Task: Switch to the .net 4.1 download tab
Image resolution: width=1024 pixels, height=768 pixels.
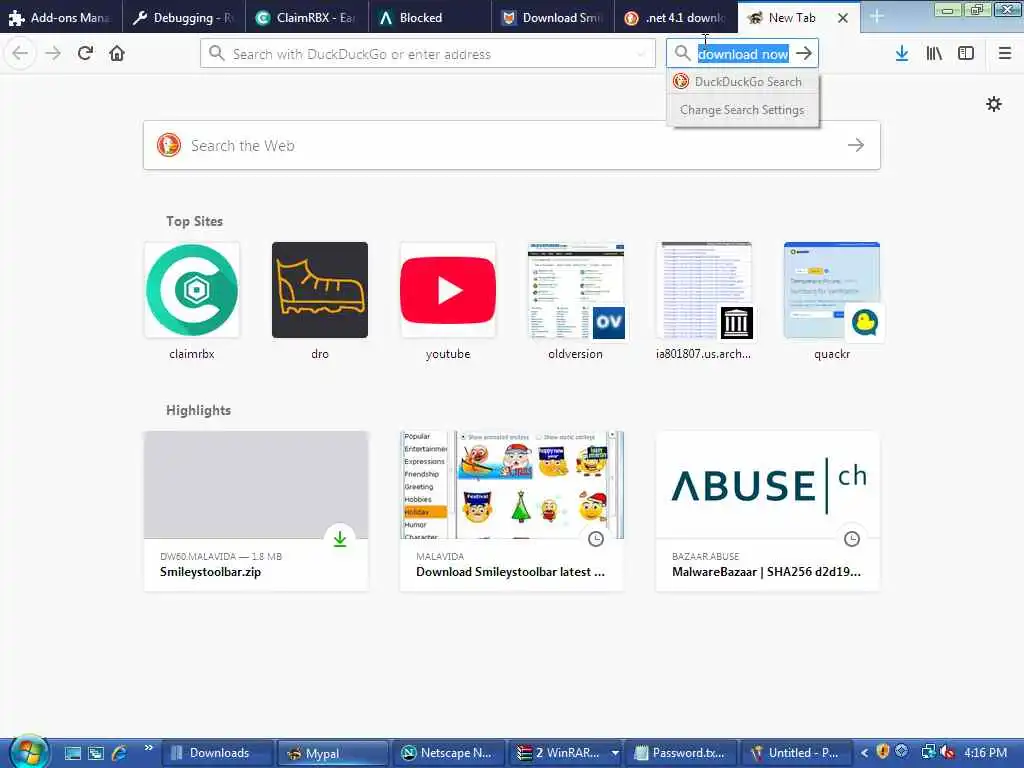Action: (x=675, y=18)
